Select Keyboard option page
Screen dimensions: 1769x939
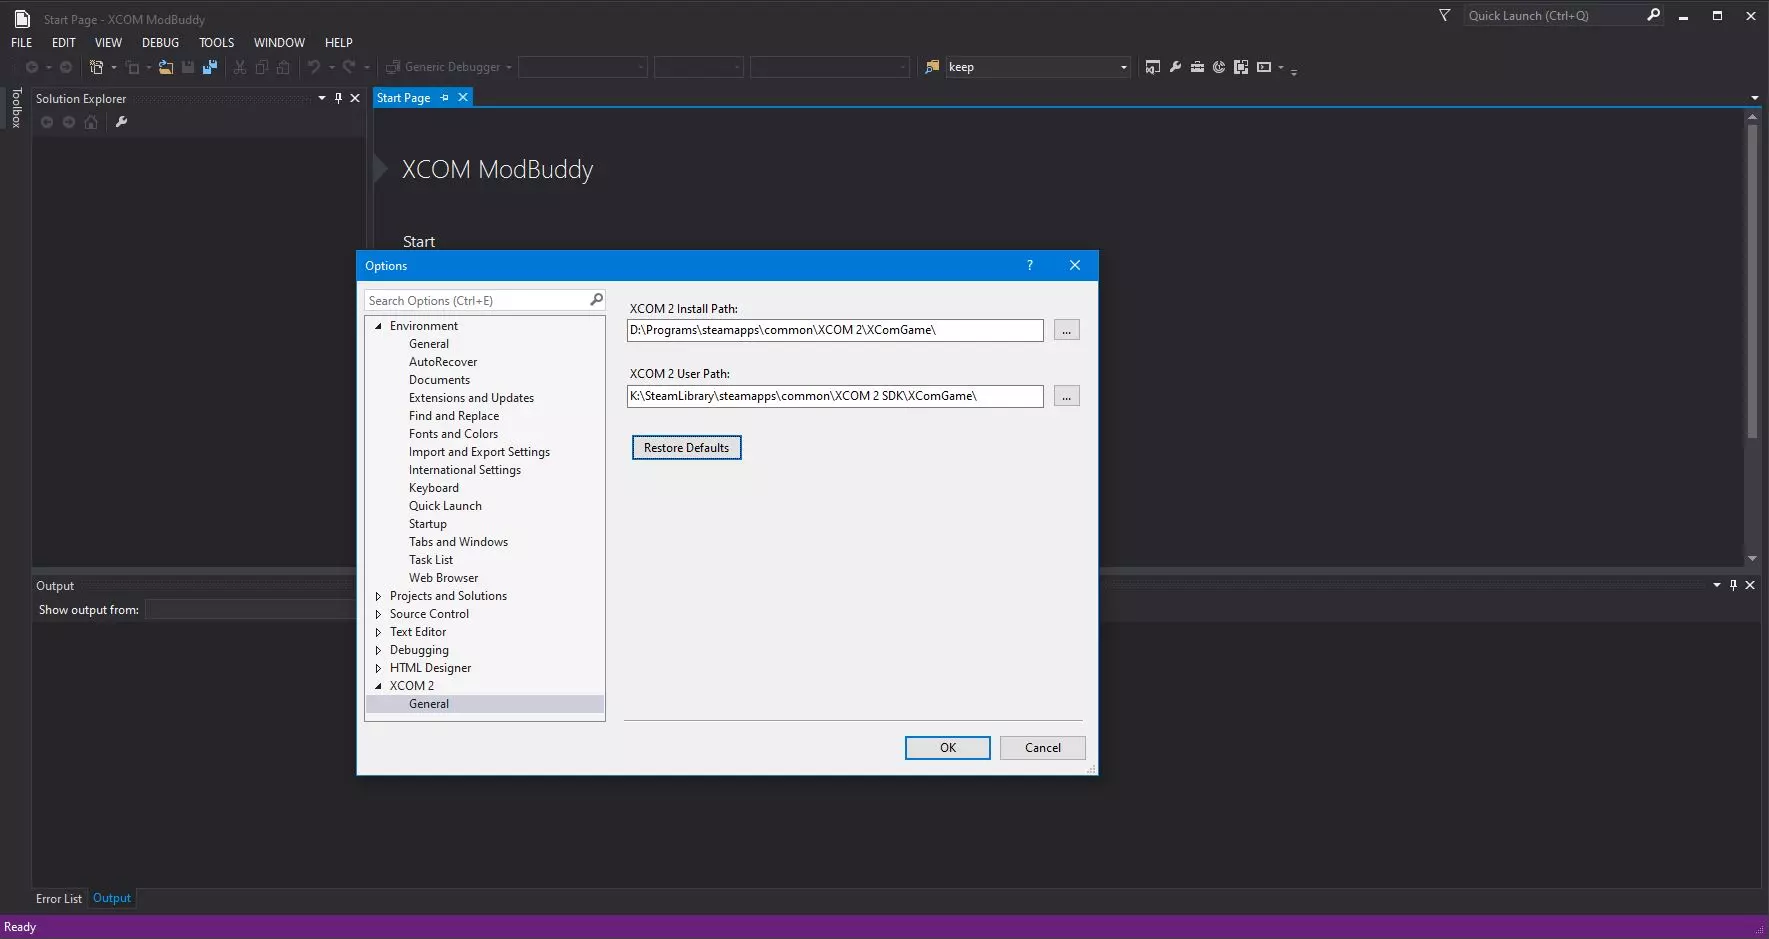[x=434, y=488]
